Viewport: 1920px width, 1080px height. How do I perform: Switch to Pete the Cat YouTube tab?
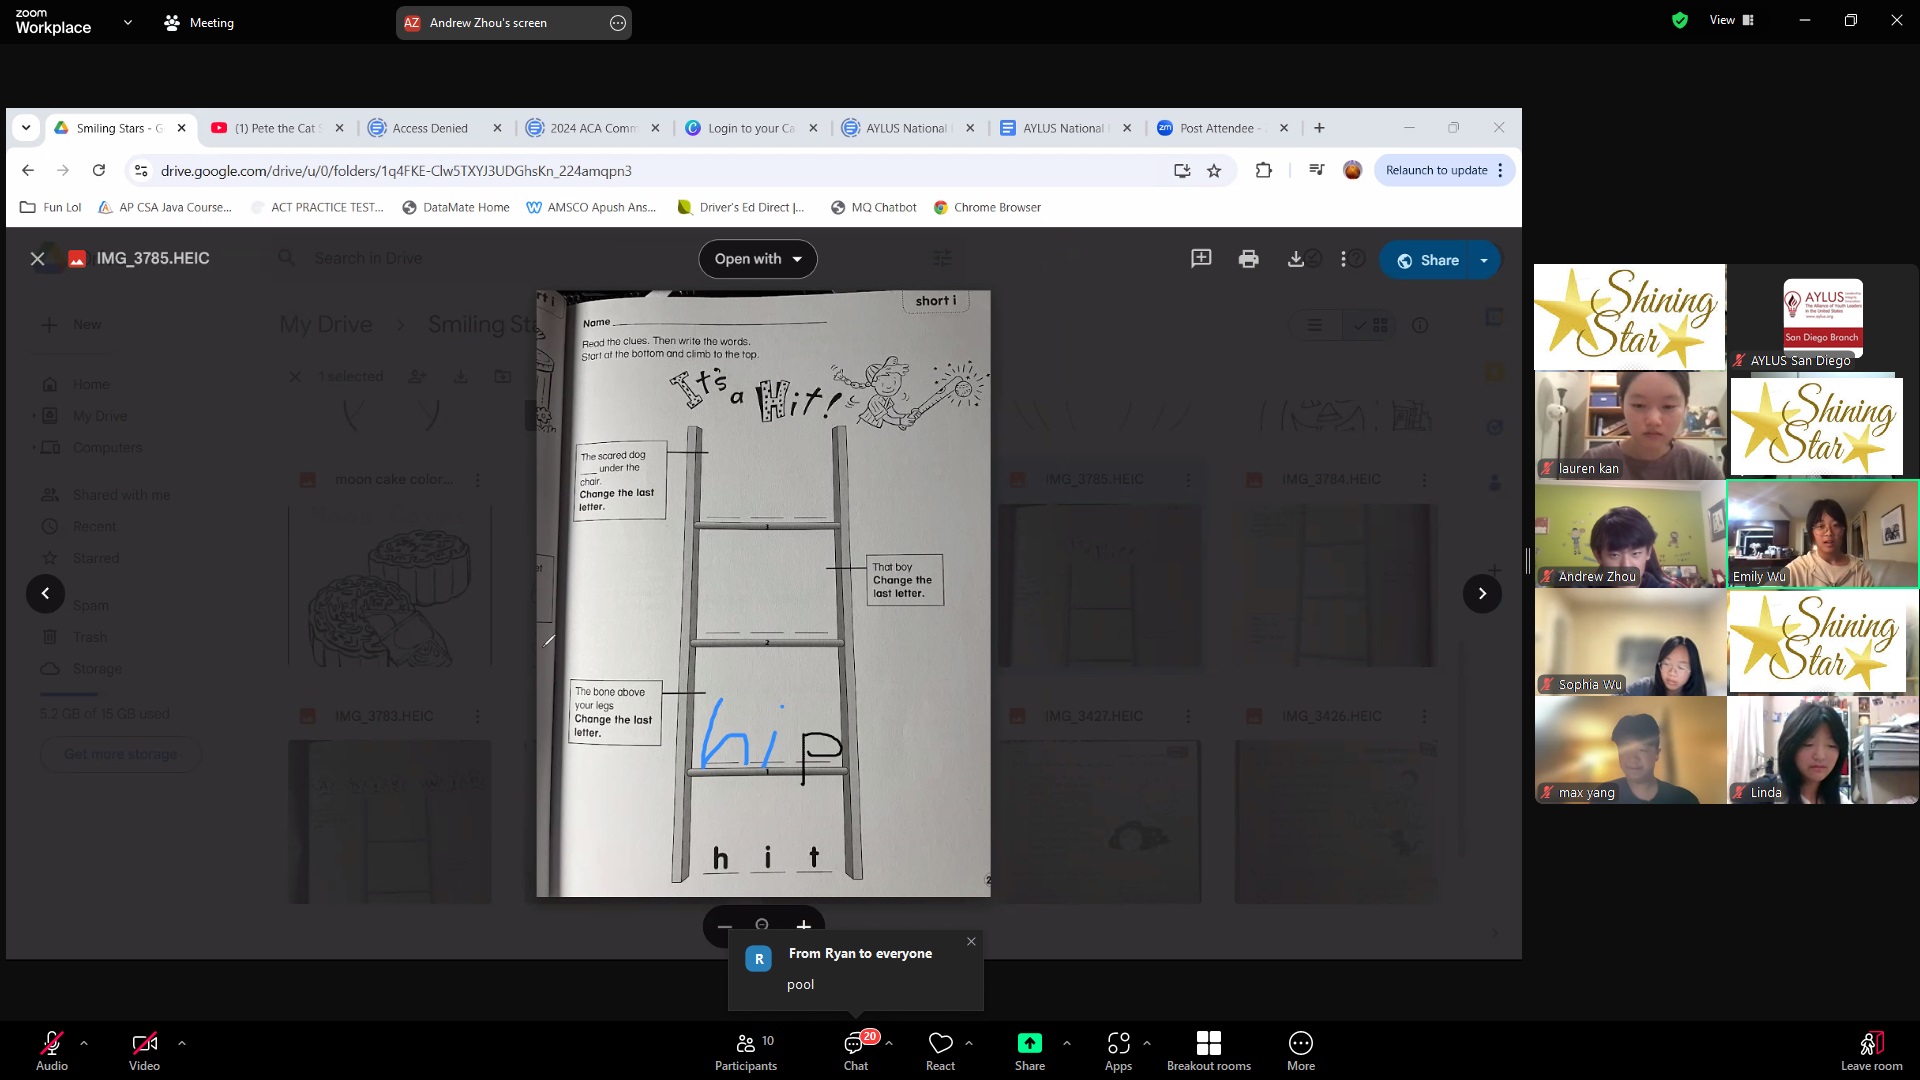click(x=277, y=128)
